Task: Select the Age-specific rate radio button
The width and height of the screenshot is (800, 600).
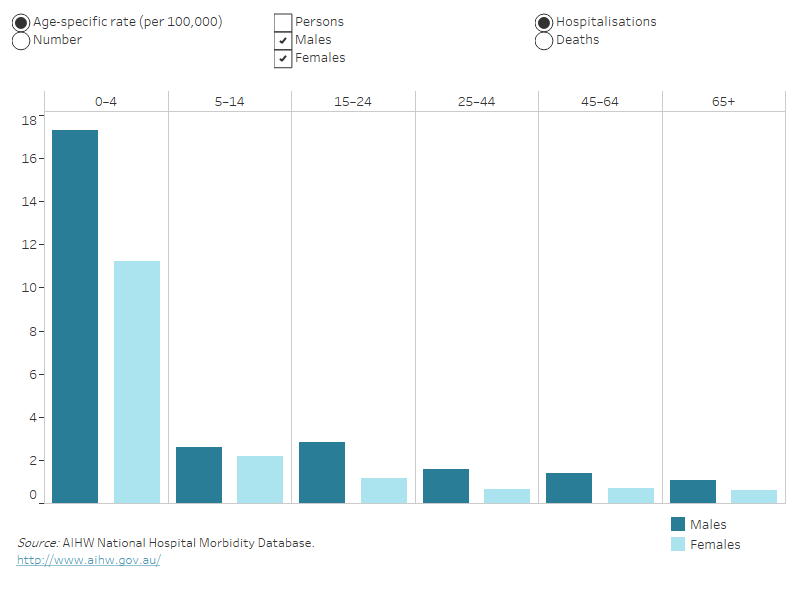Action: tap(21, 22)
